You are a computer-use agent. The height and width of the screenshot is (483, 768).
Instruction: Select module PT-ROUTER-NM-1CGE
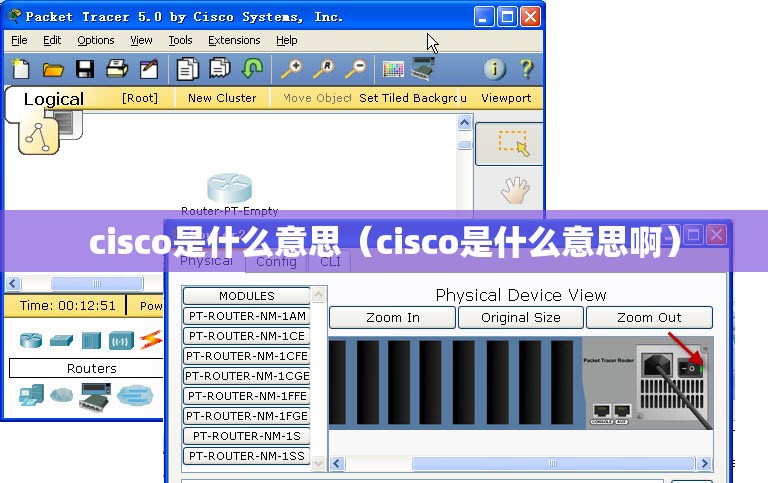tap(247, 376)
